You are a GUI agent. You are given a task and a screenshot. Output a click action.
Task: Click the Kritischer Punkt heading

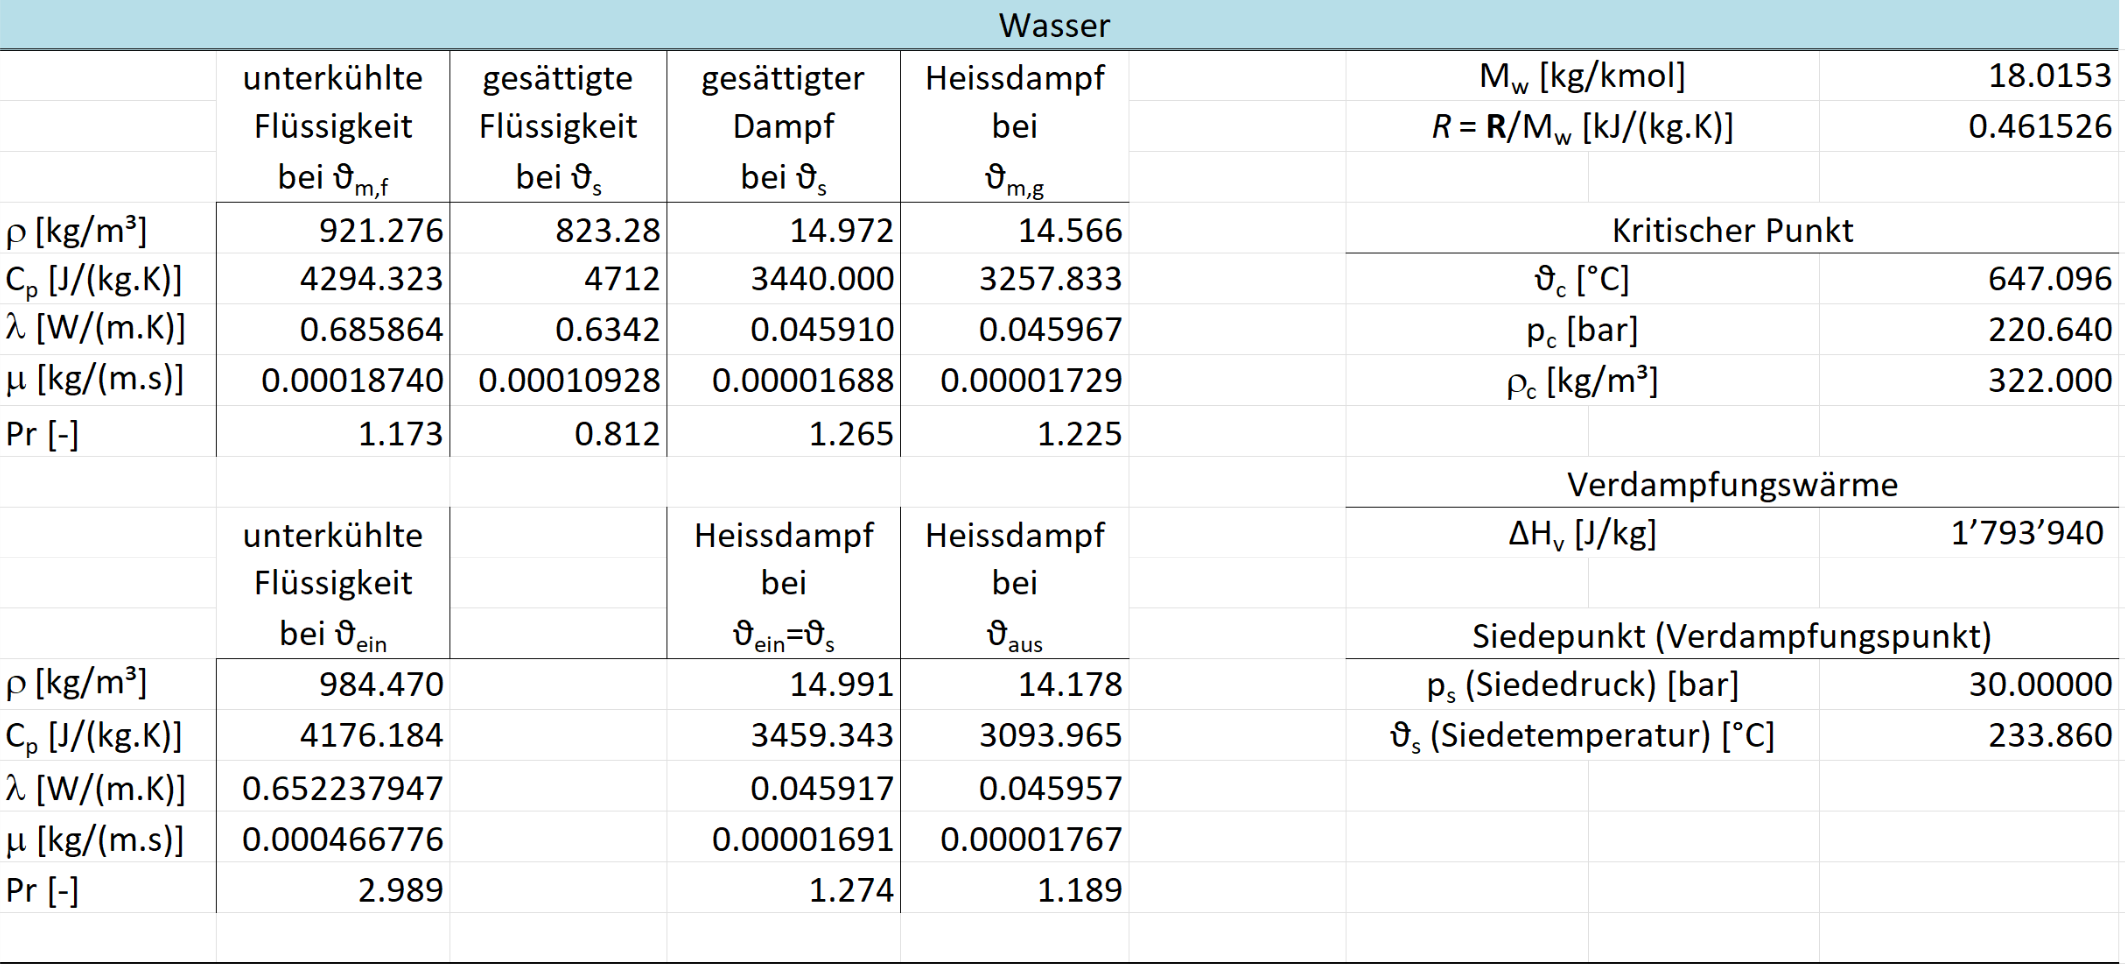(x=1731, y=231)
